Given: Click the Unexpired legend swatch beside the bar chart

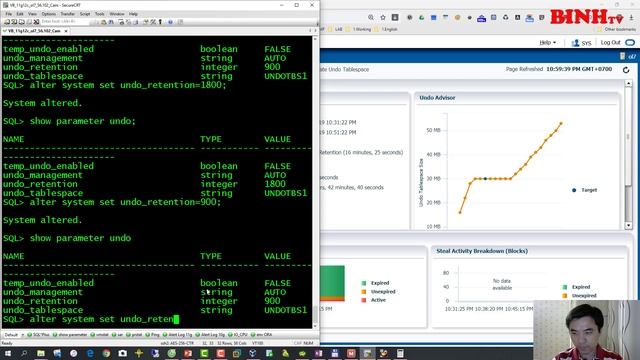Looking at the screenshot, I should pos(364,291).
